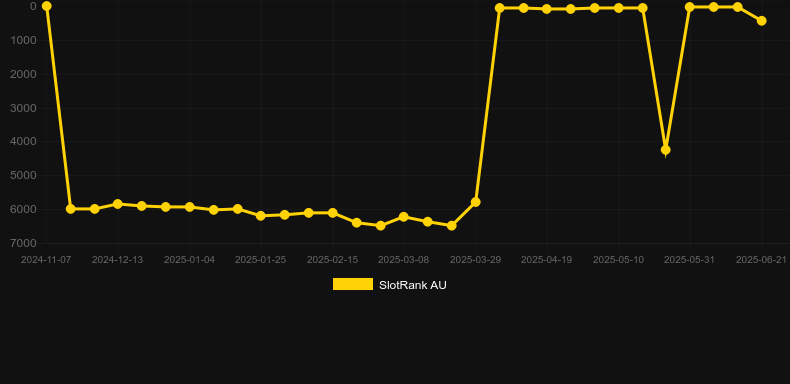Select the data point above 2025-04-19 label
This screenshot has width=790, height=384.
tap(547, 9)
